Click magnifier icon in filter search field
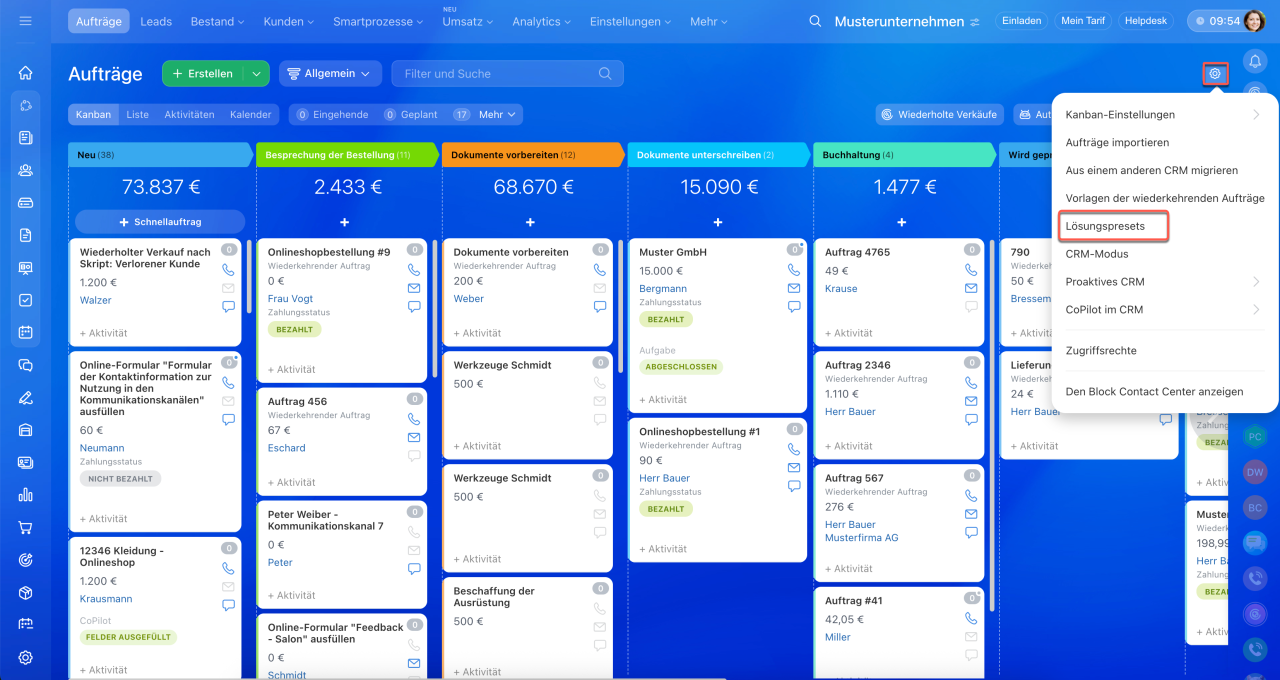This screenshot has width=1280, height=680. click(x=605, y=73)
